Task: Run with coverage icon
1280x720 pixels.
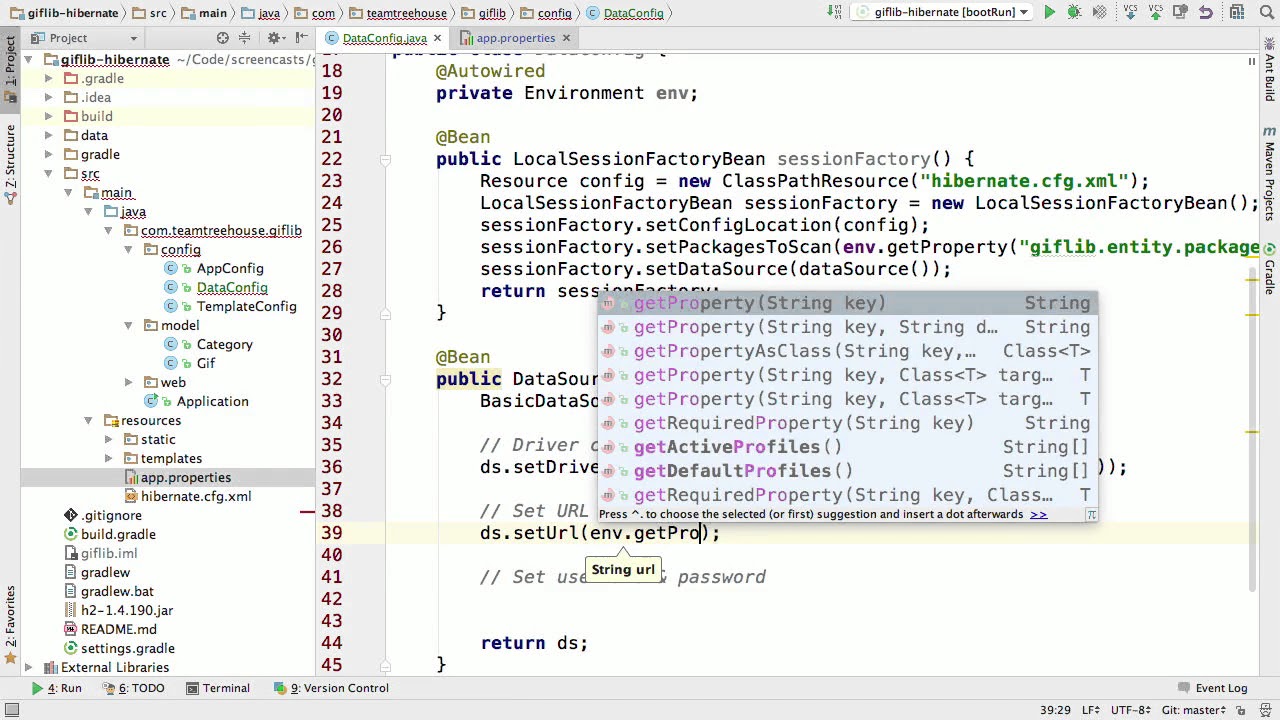Action: coord(1098,13)
